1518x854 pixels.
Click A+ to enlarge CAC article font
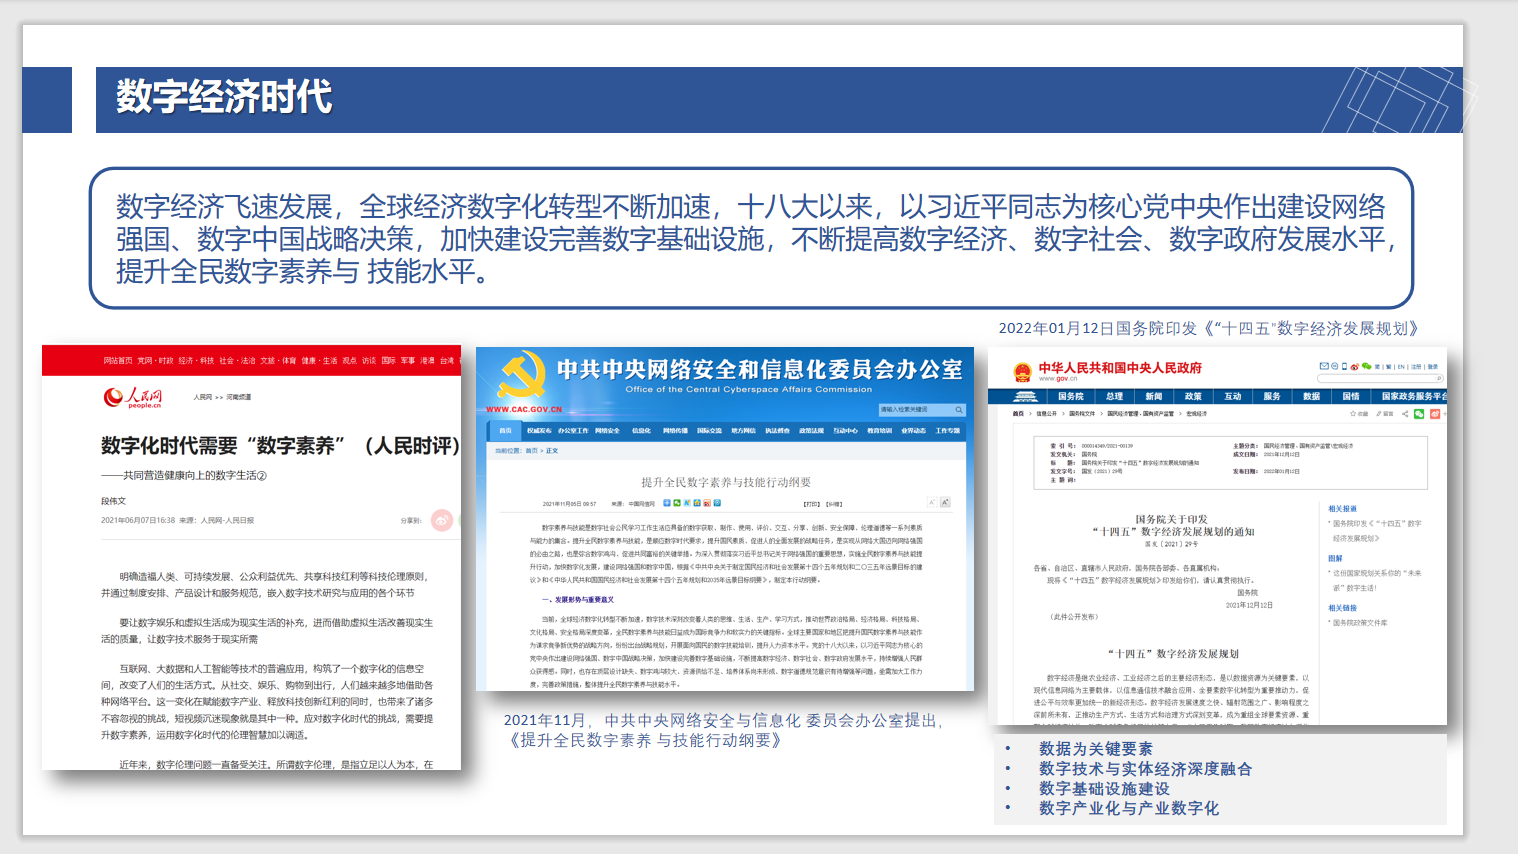pos(945,502)
